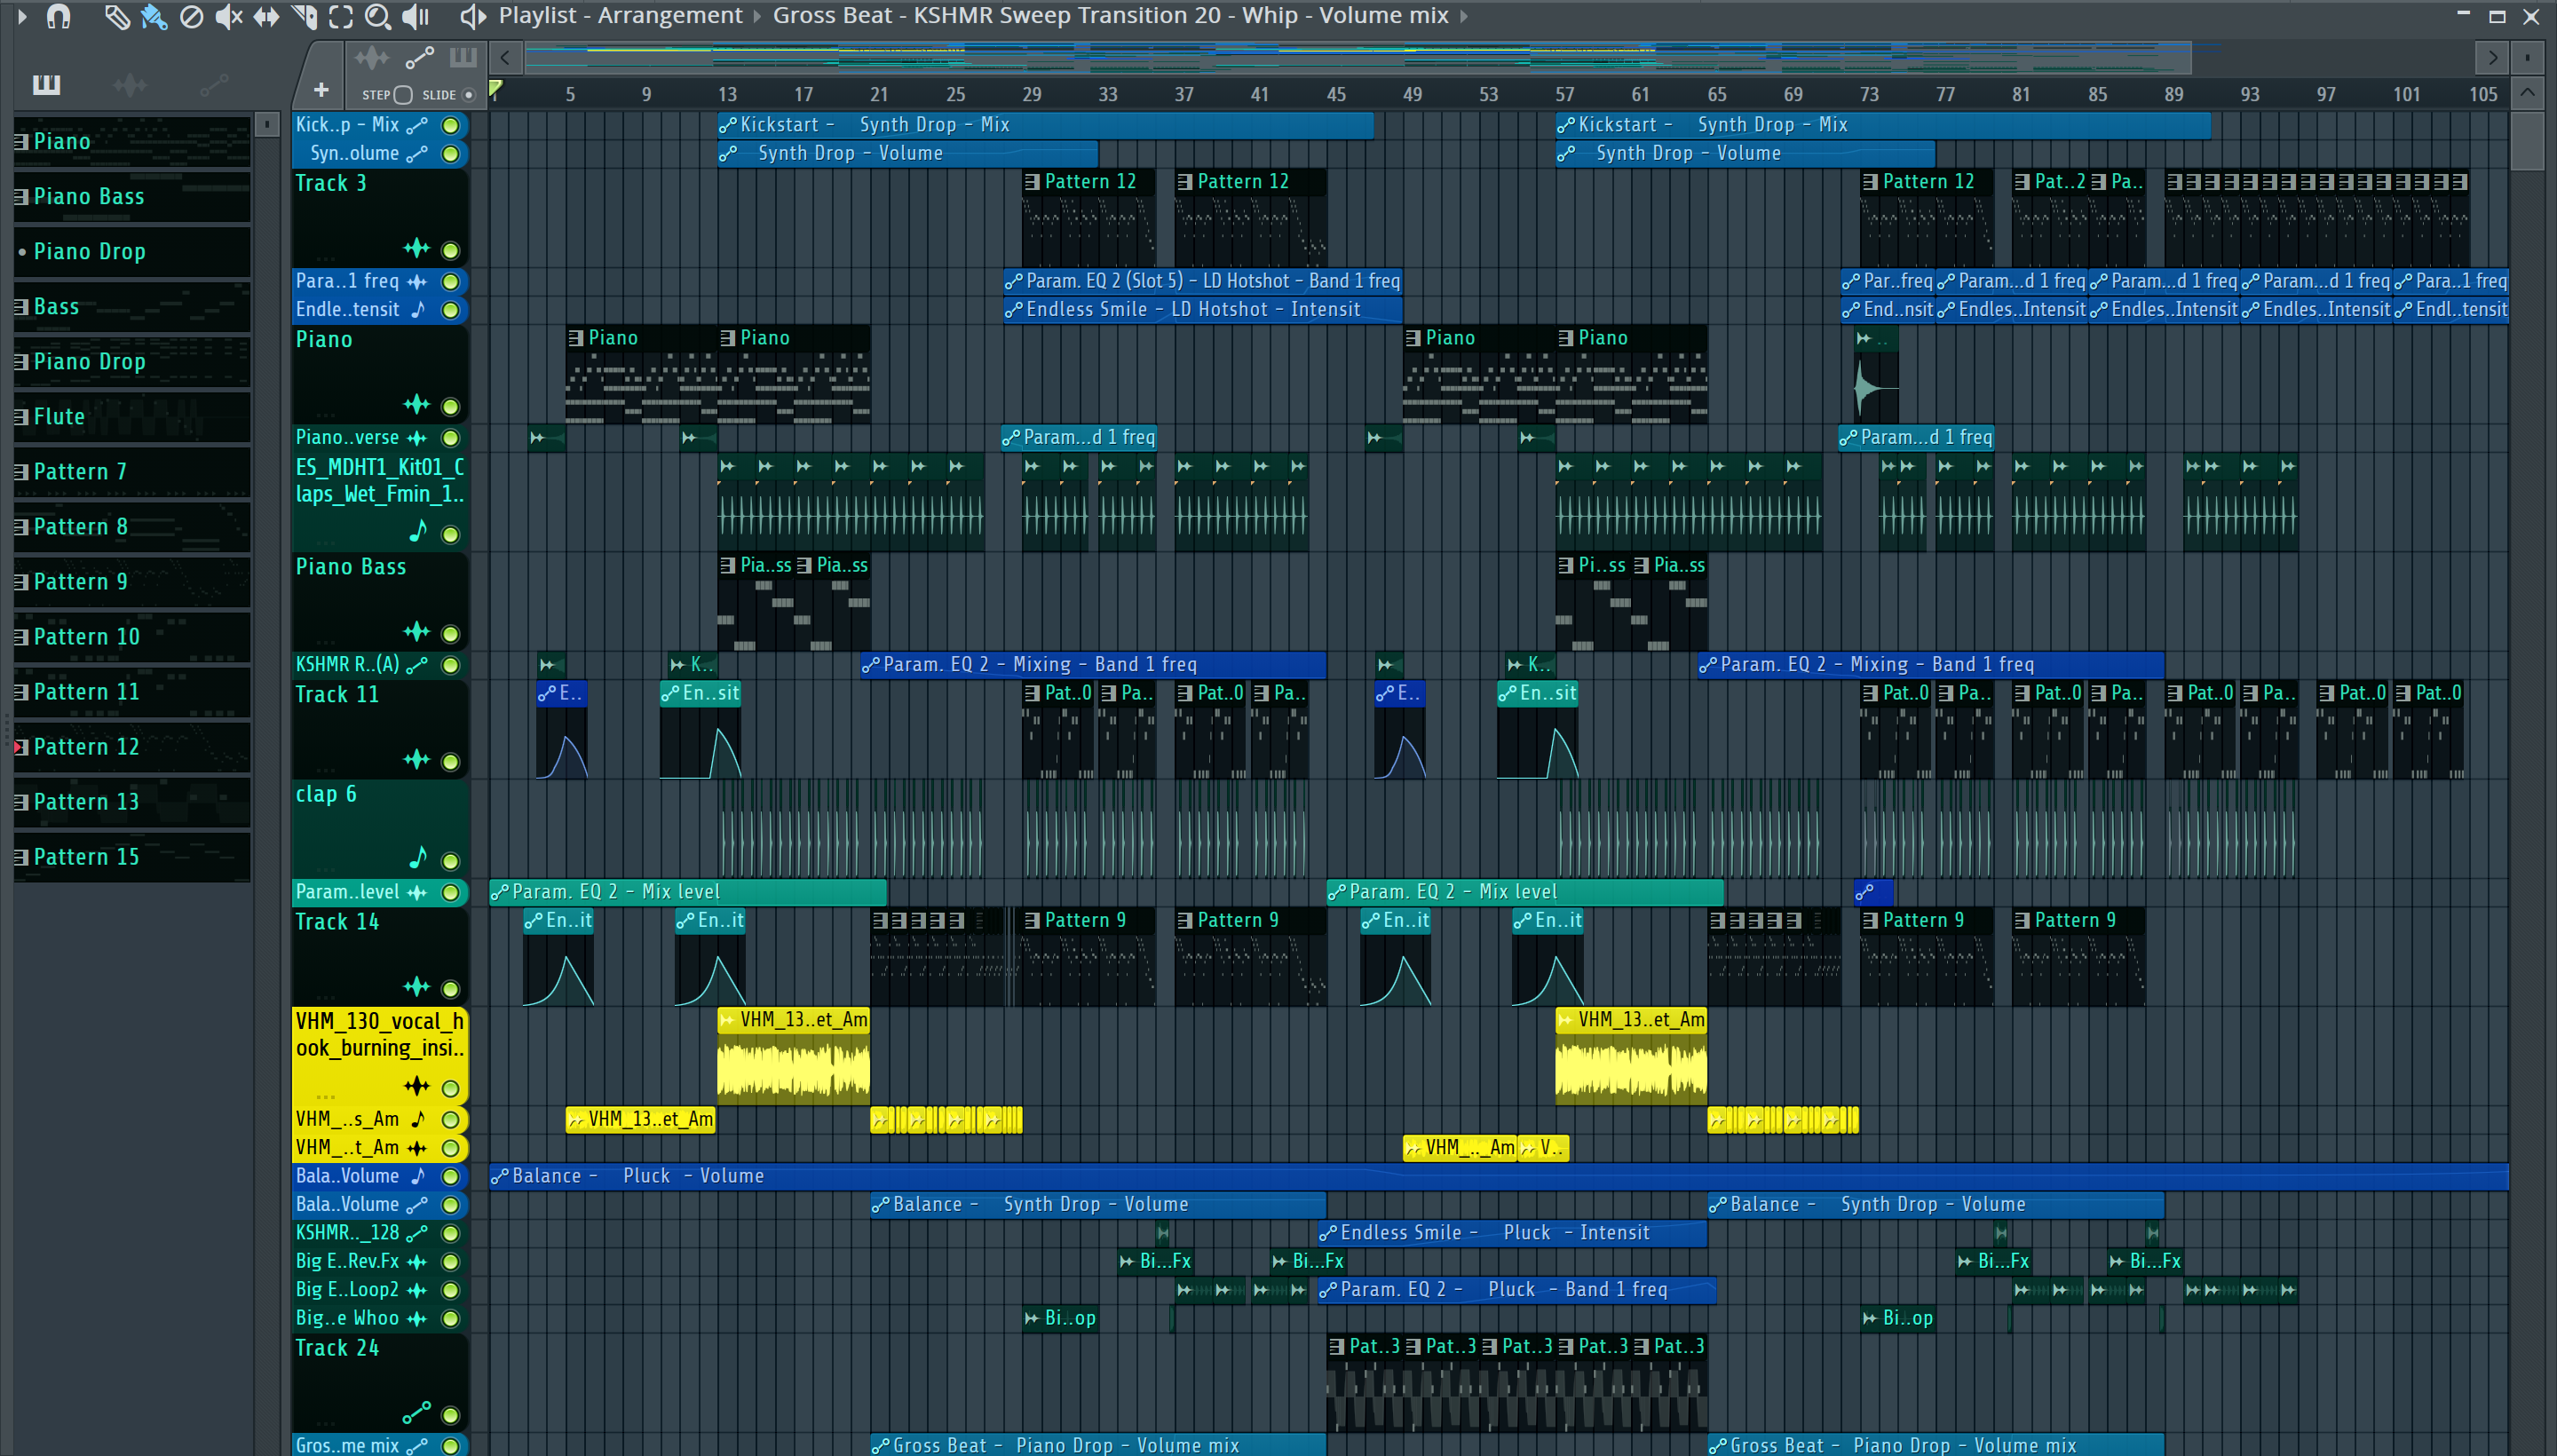Show audio clips in the picker panel
The height and width of the screenshot is (1456, 2557).
click(x=130, y=85)
